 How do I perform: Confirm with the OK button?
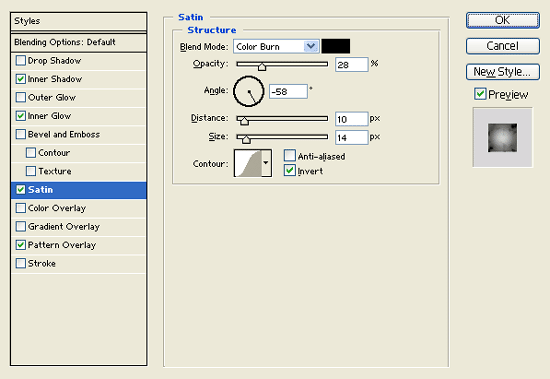(x=503, y=20)
